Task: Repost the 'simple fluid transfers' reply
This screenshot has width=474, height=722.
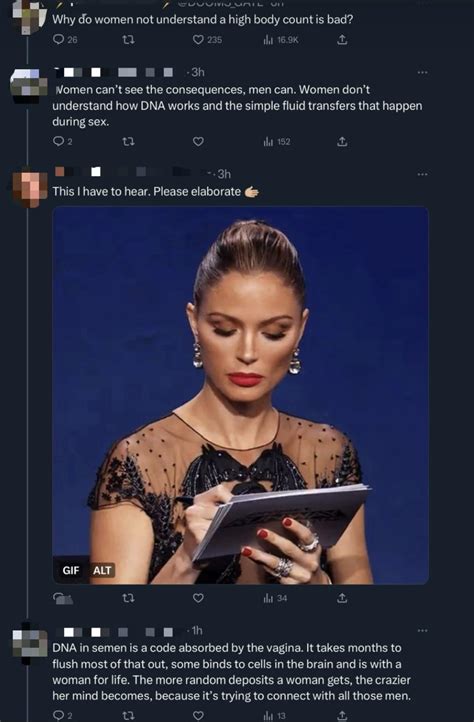Action: click(x=129, y=141)
